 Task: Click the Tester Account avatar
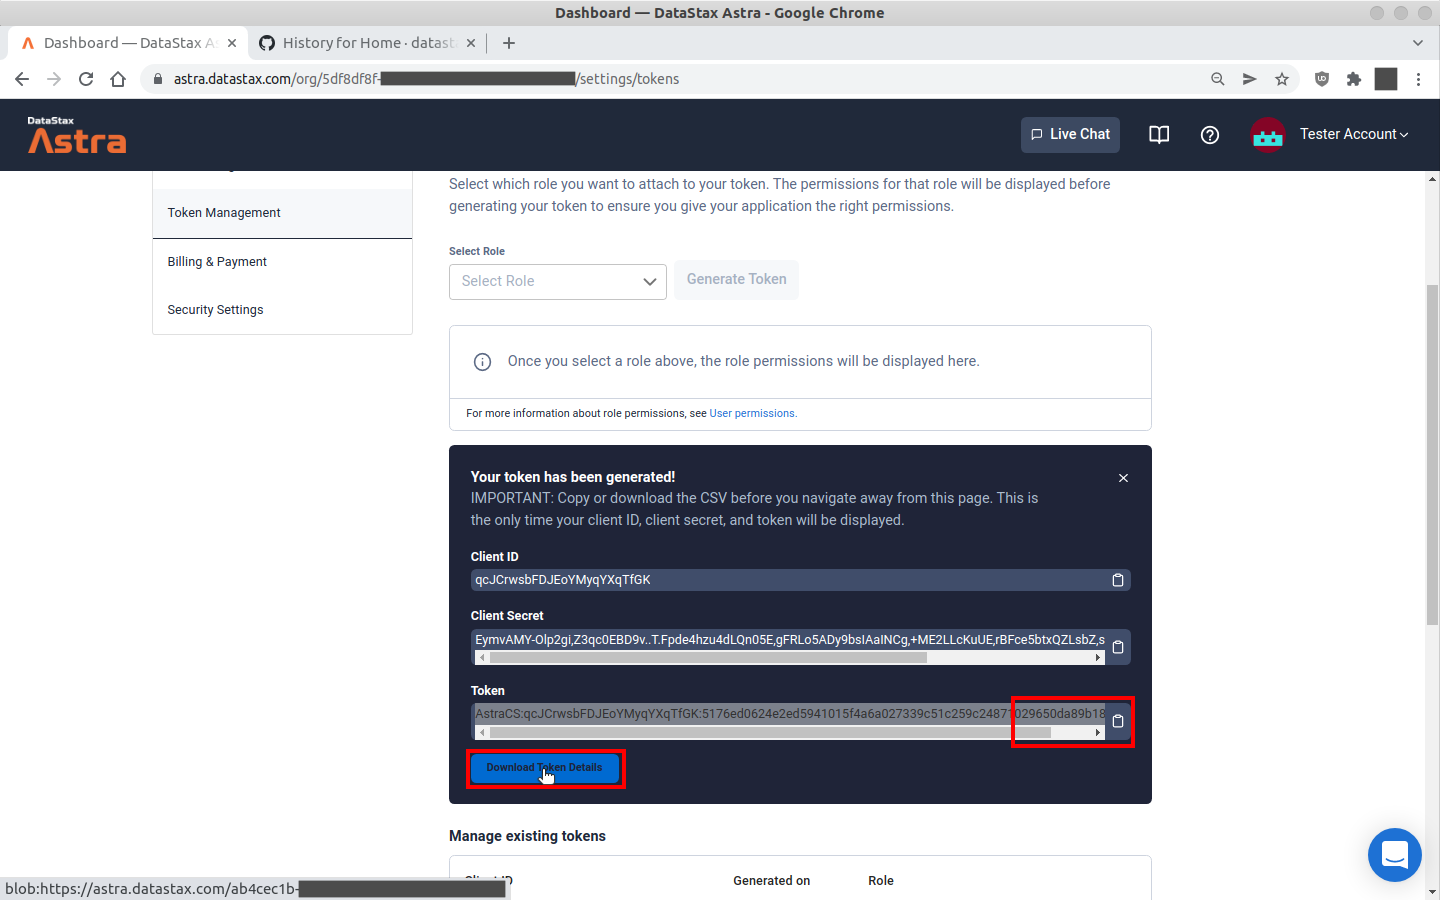1268,134
